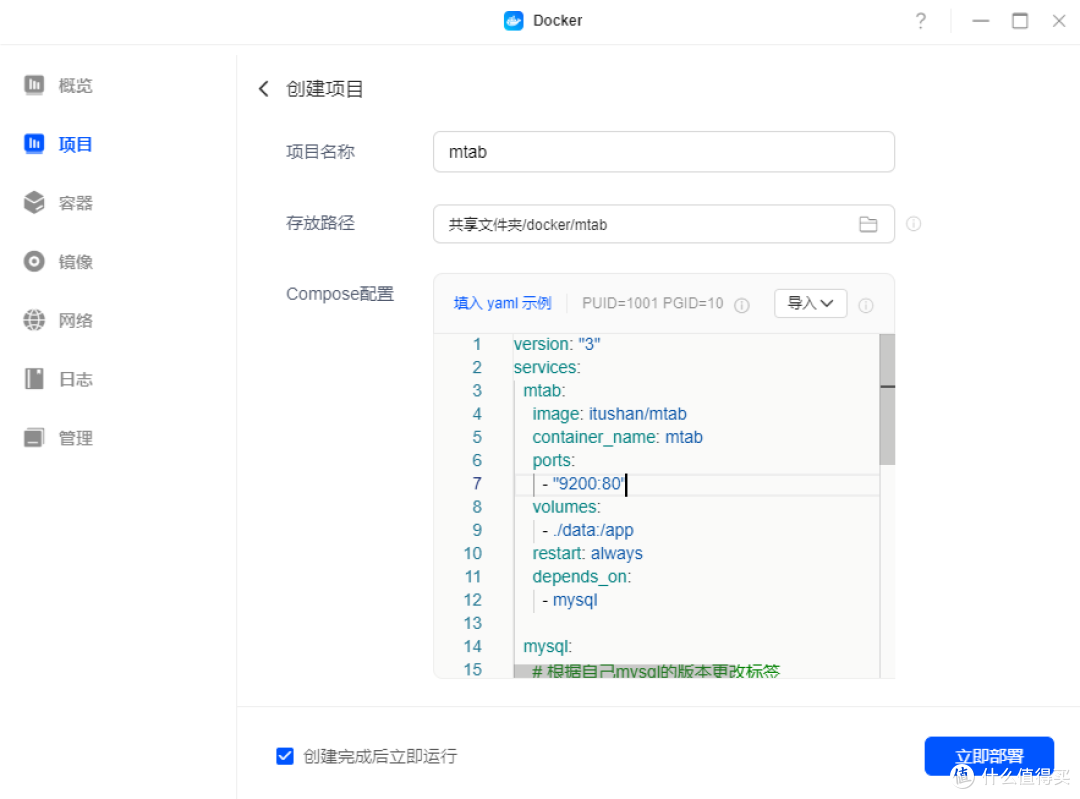Click the Docker whale logo in title bar
1080x799 pixels.
[x=513, y=20]
